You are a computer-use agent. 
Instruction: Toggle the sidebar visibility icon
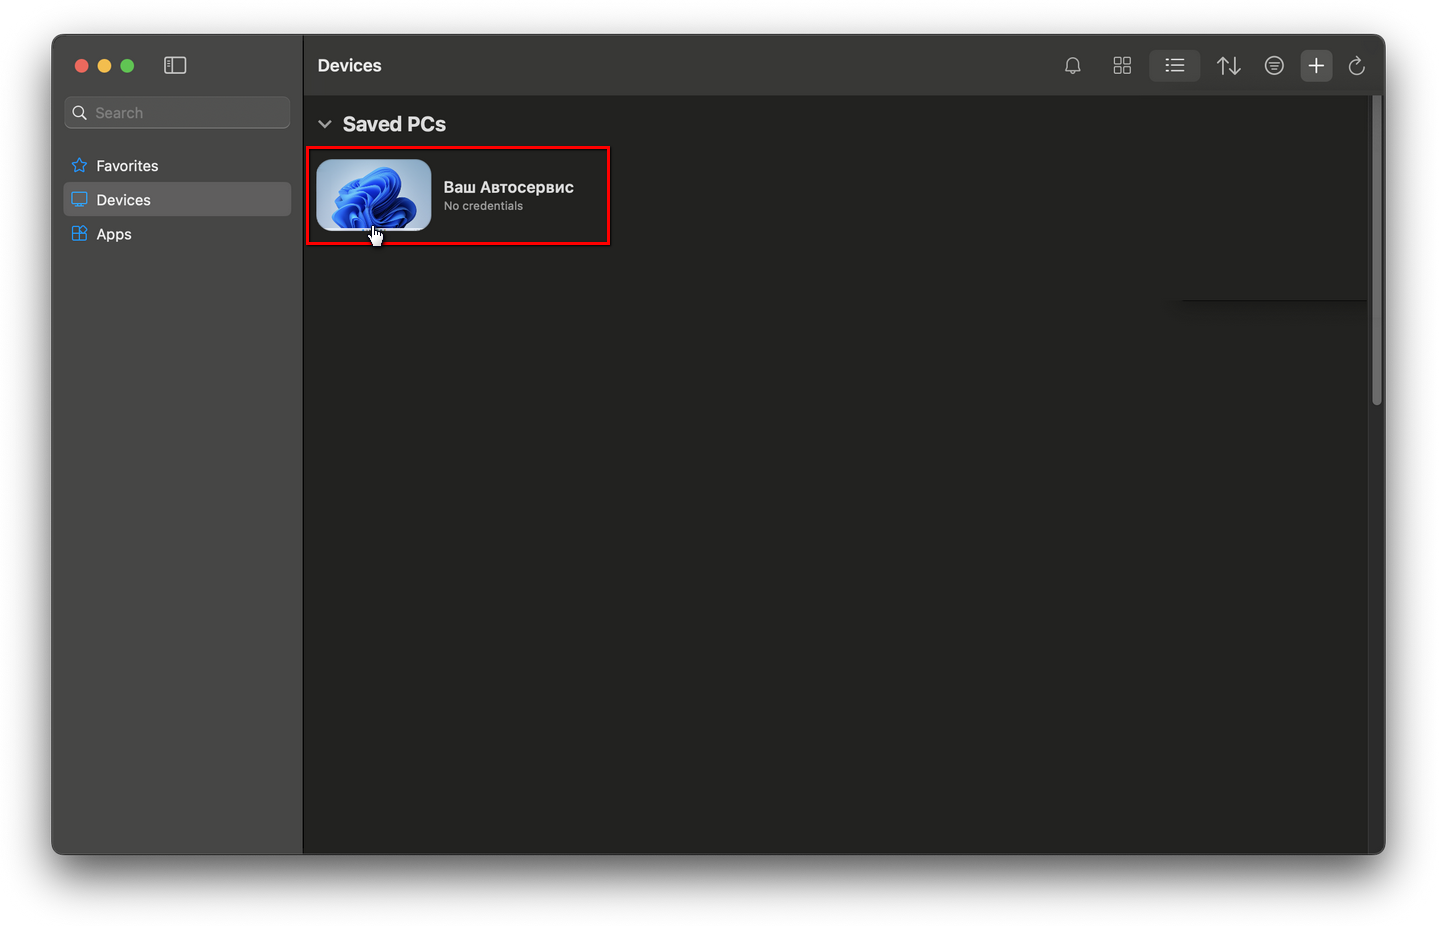(175, 65)
